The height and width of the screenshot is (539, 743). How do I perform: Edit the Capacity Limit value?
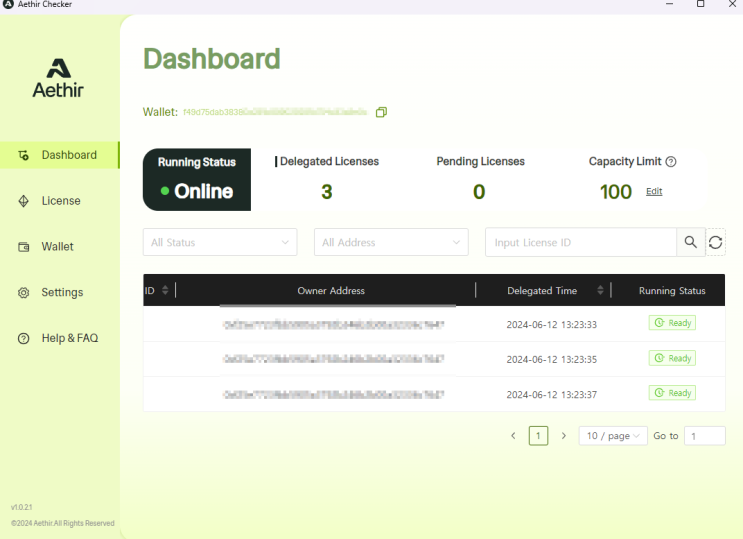654,191
